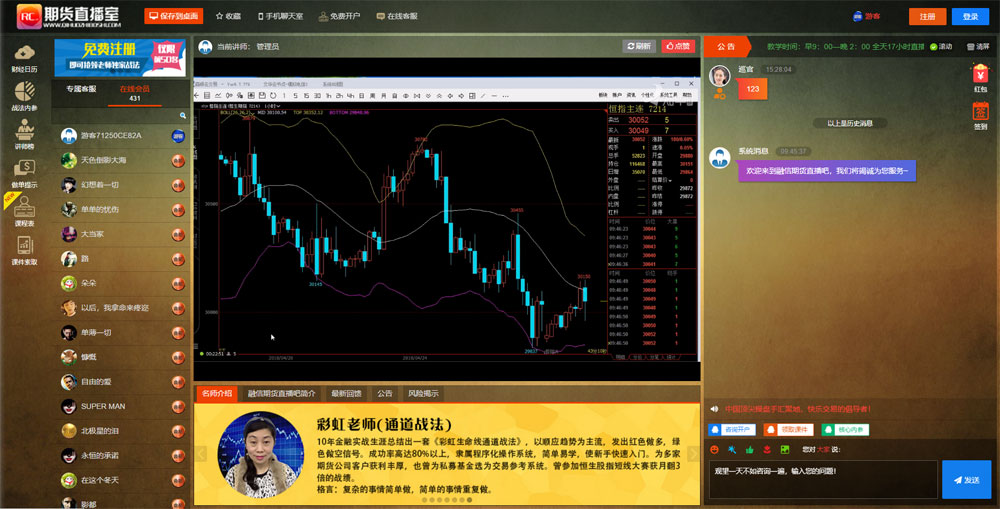Switch to the 专属客服 tab
1000x509 pixels.
click(82, 90)
